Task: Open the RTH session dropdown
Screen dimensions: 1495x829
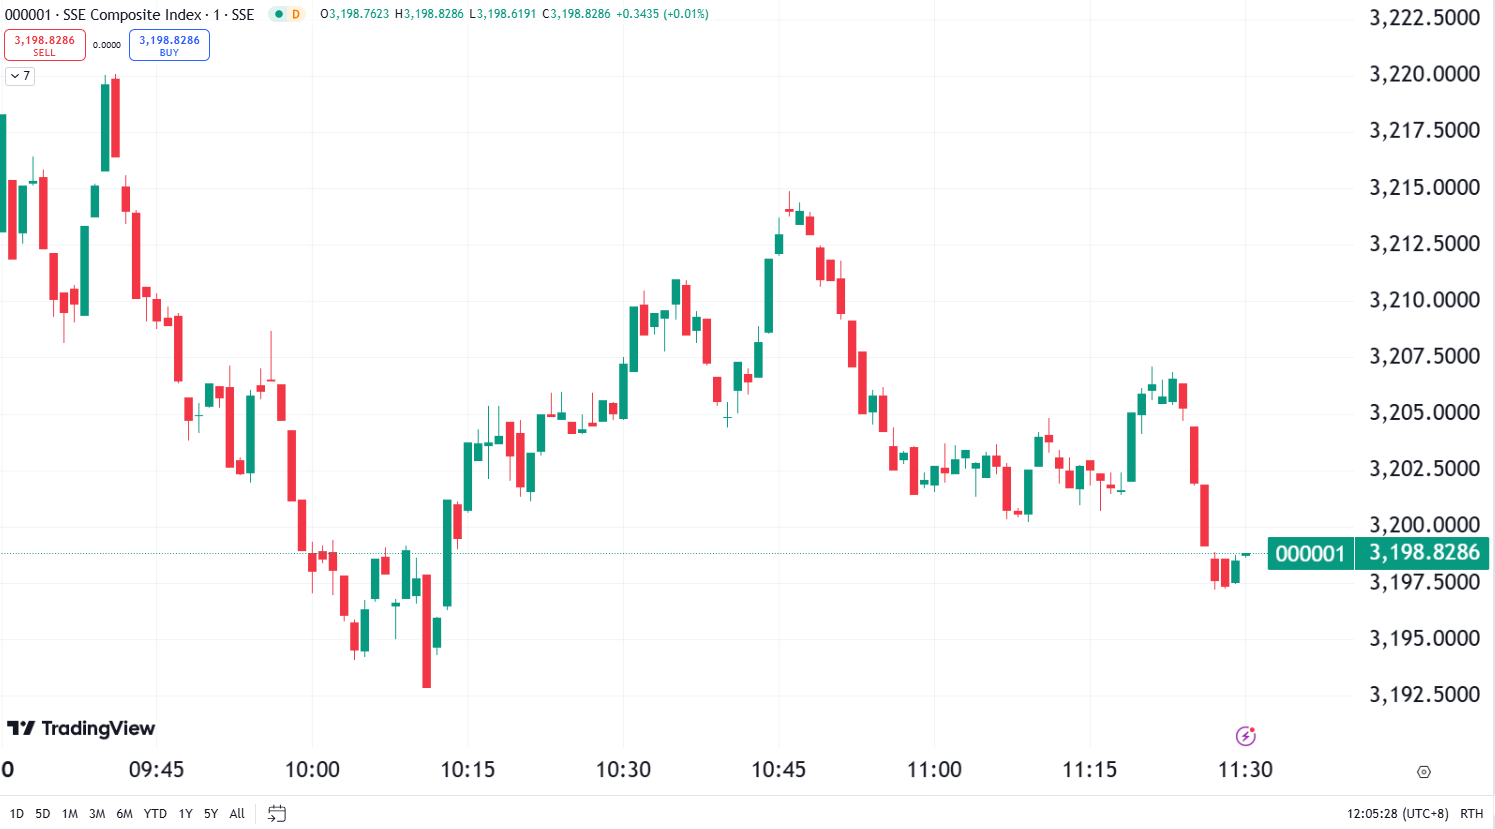Action: 1471,813
